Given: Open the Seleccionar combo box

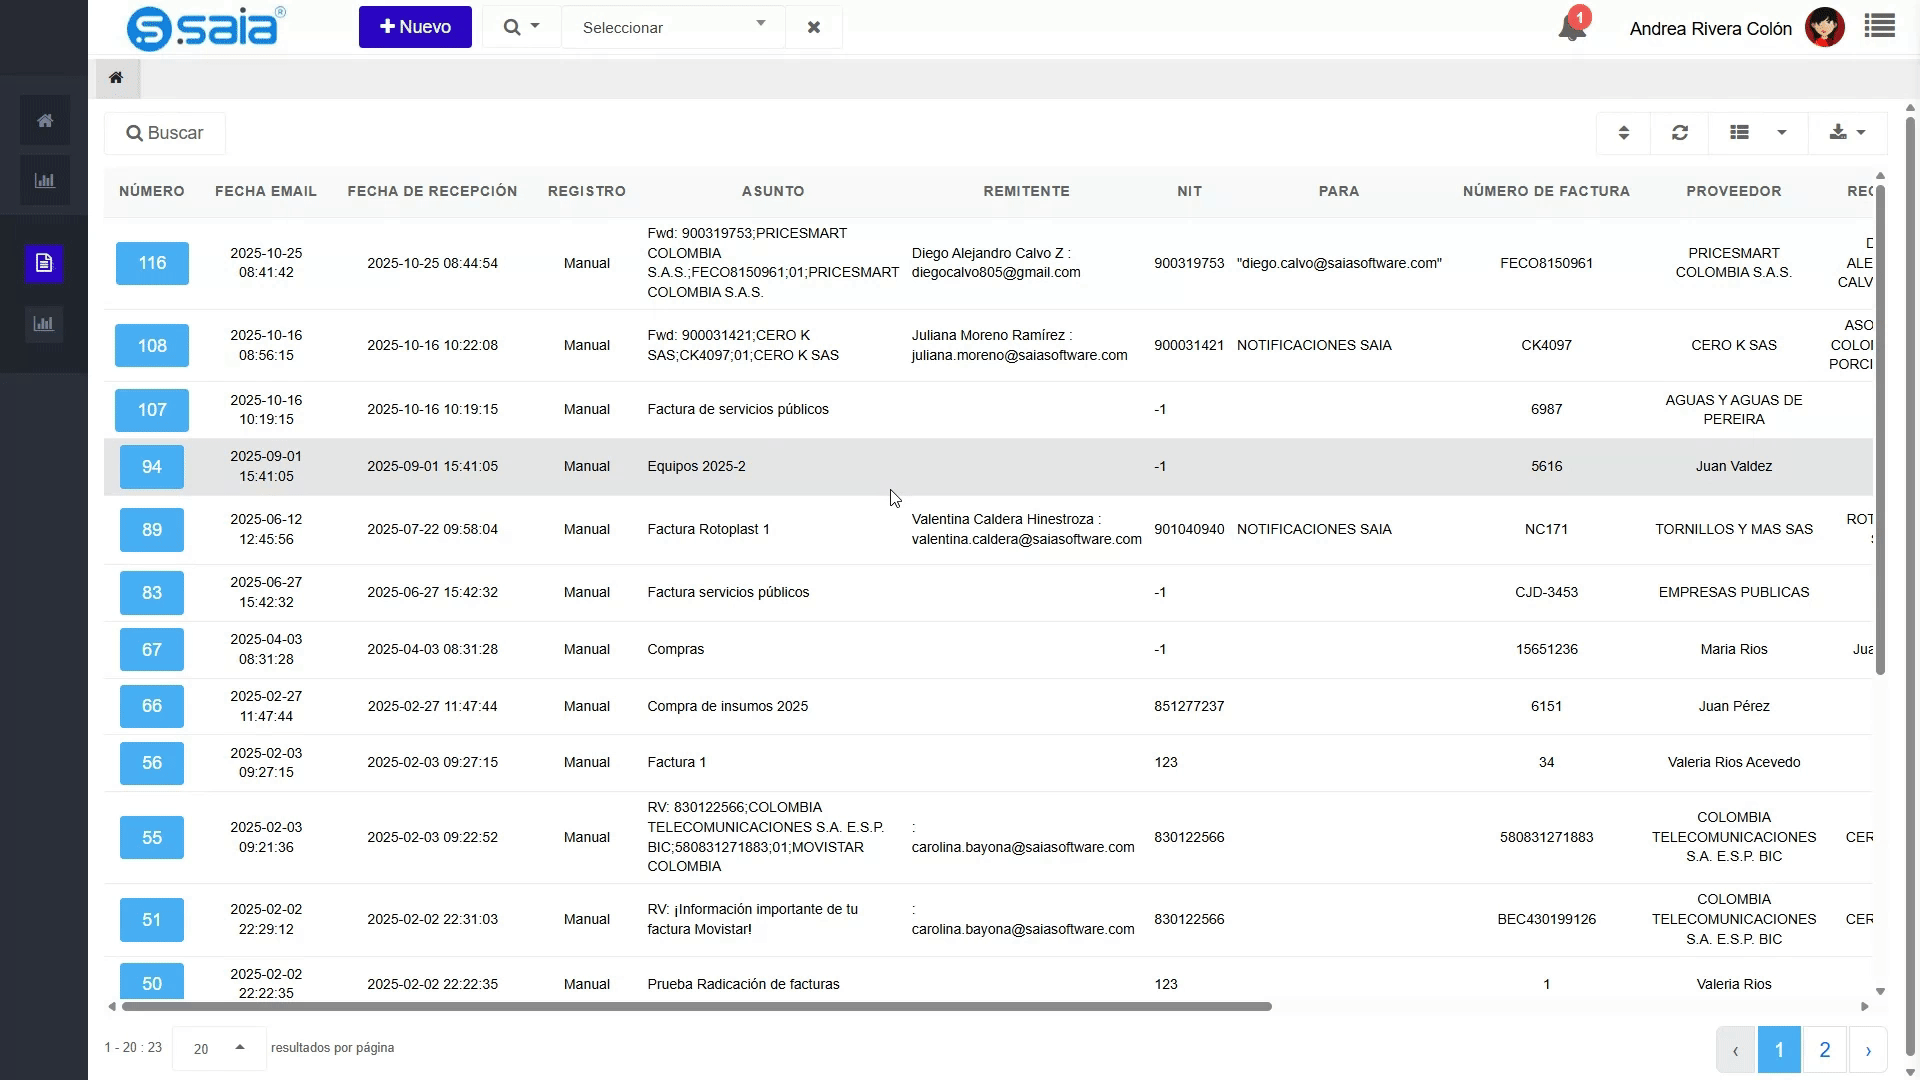Looking at the screenshot, I should 674,27.
